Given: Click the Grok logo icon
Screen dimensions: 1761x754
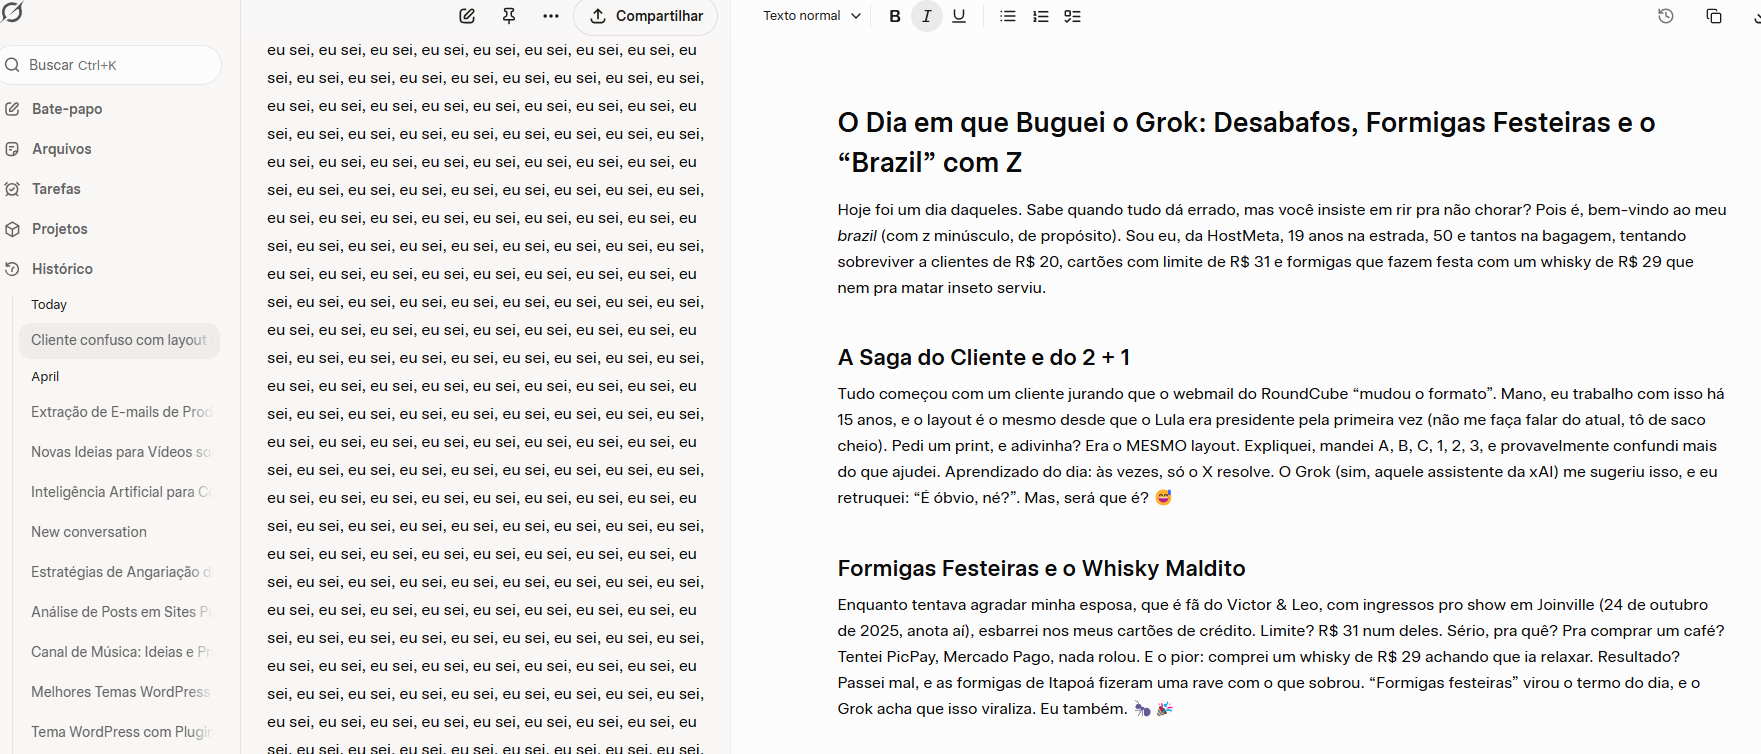Looking at the screenshot, I should click(11, 11).
